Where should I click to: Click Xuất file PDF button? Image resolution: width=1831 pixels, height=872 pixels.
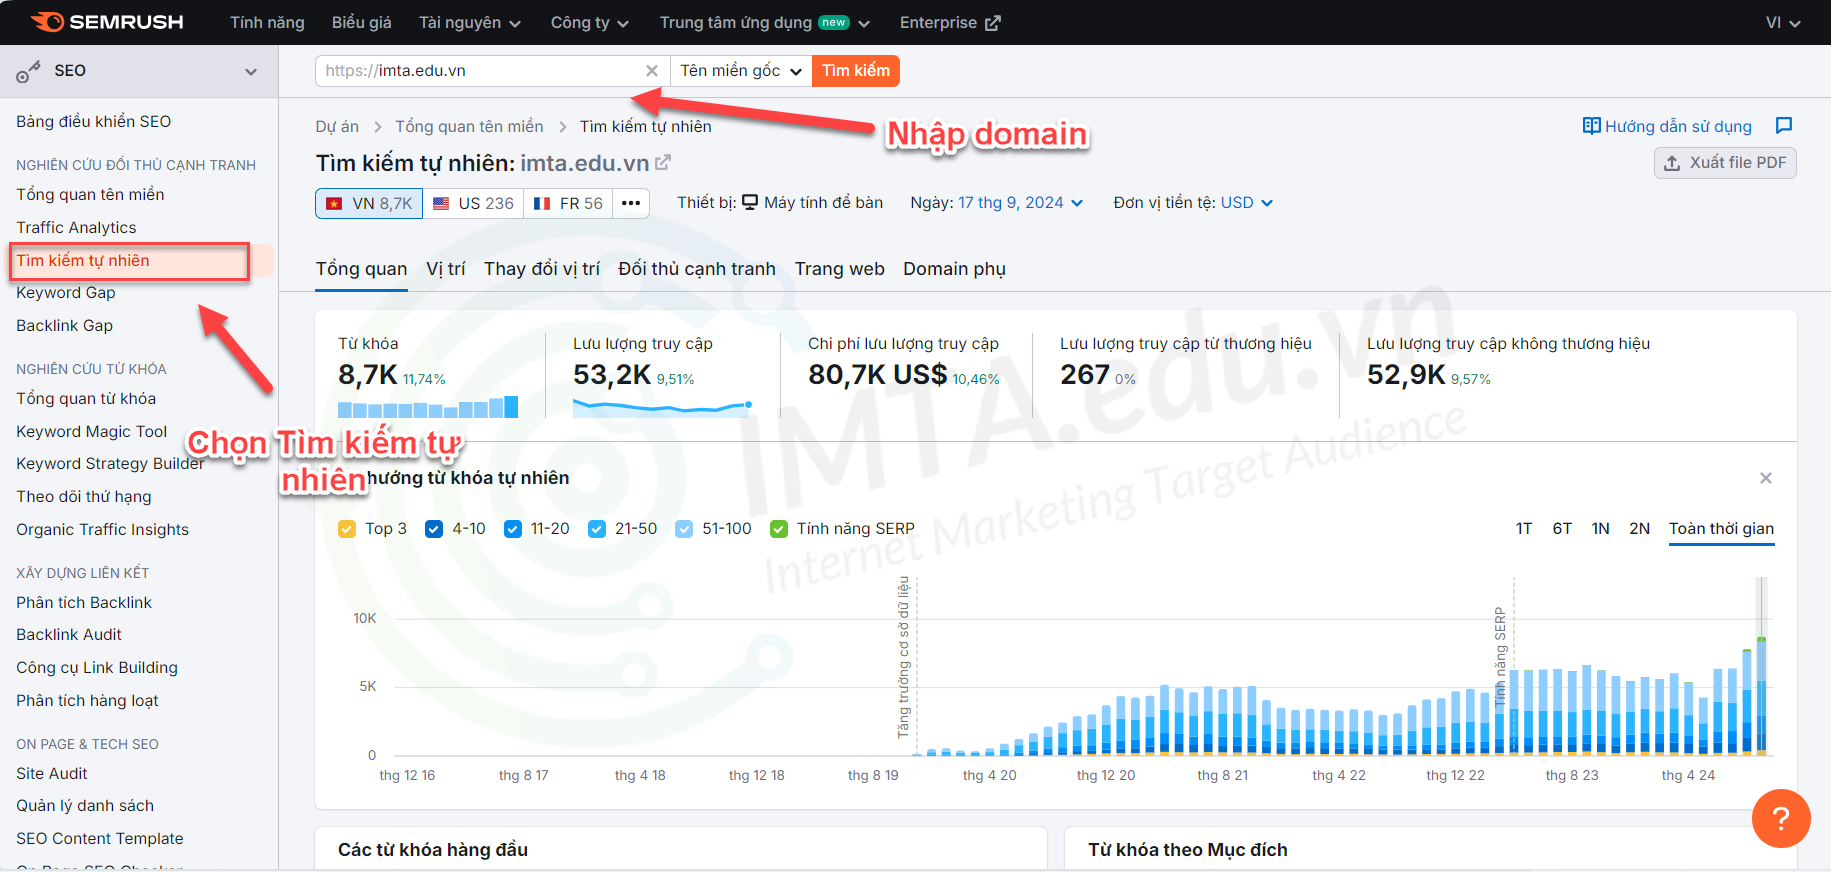pyautogui.click(x=1725, y=163)
